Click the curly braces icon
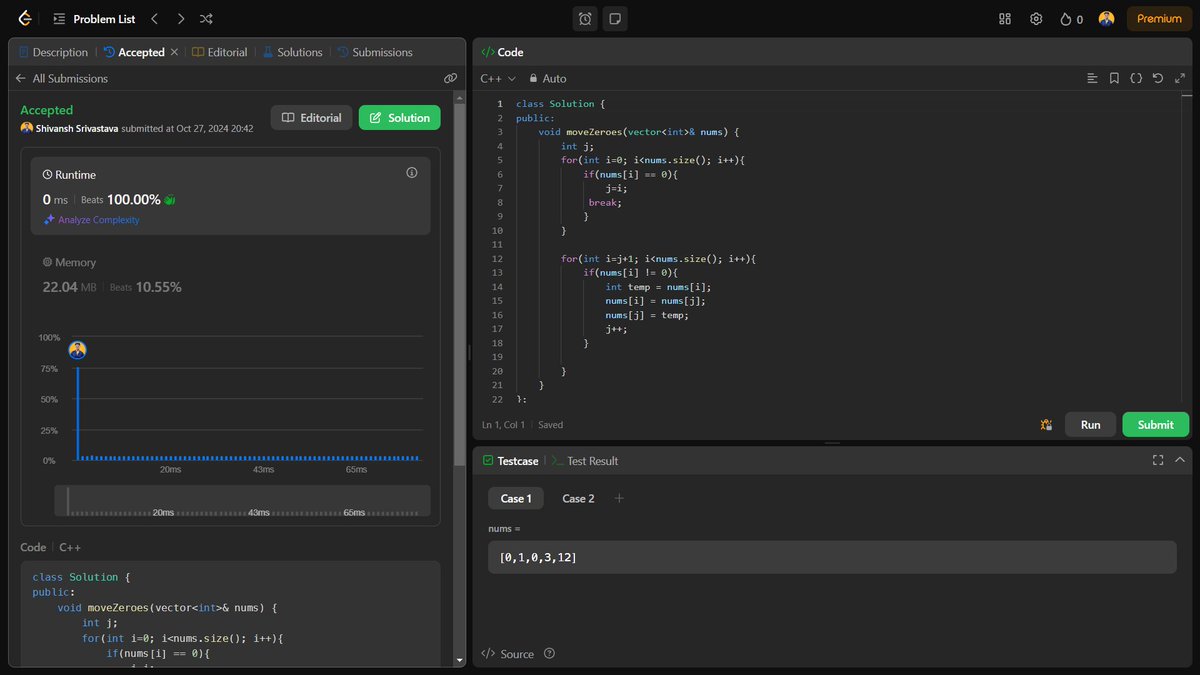1200x675 pixels. [x=1136, y=78]
